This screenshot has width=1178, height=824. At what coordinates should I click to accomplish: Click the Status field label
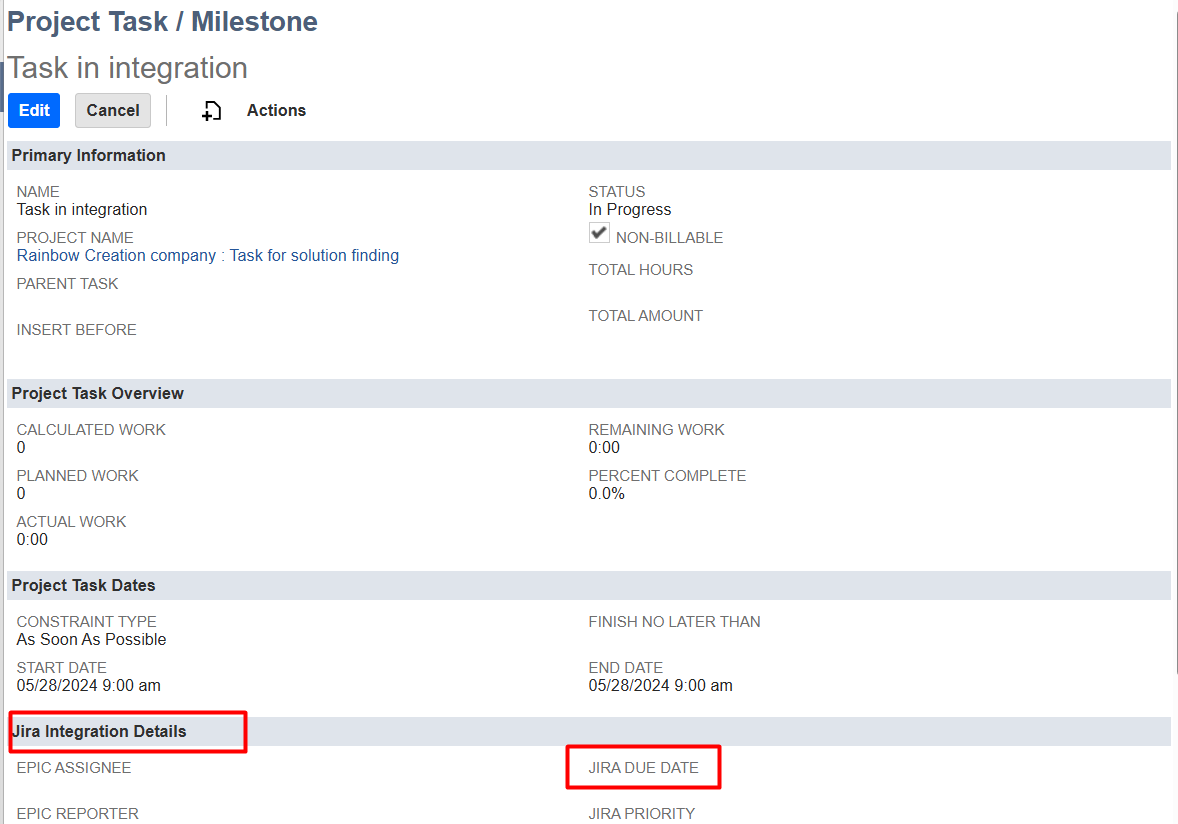tap(616, 192)
